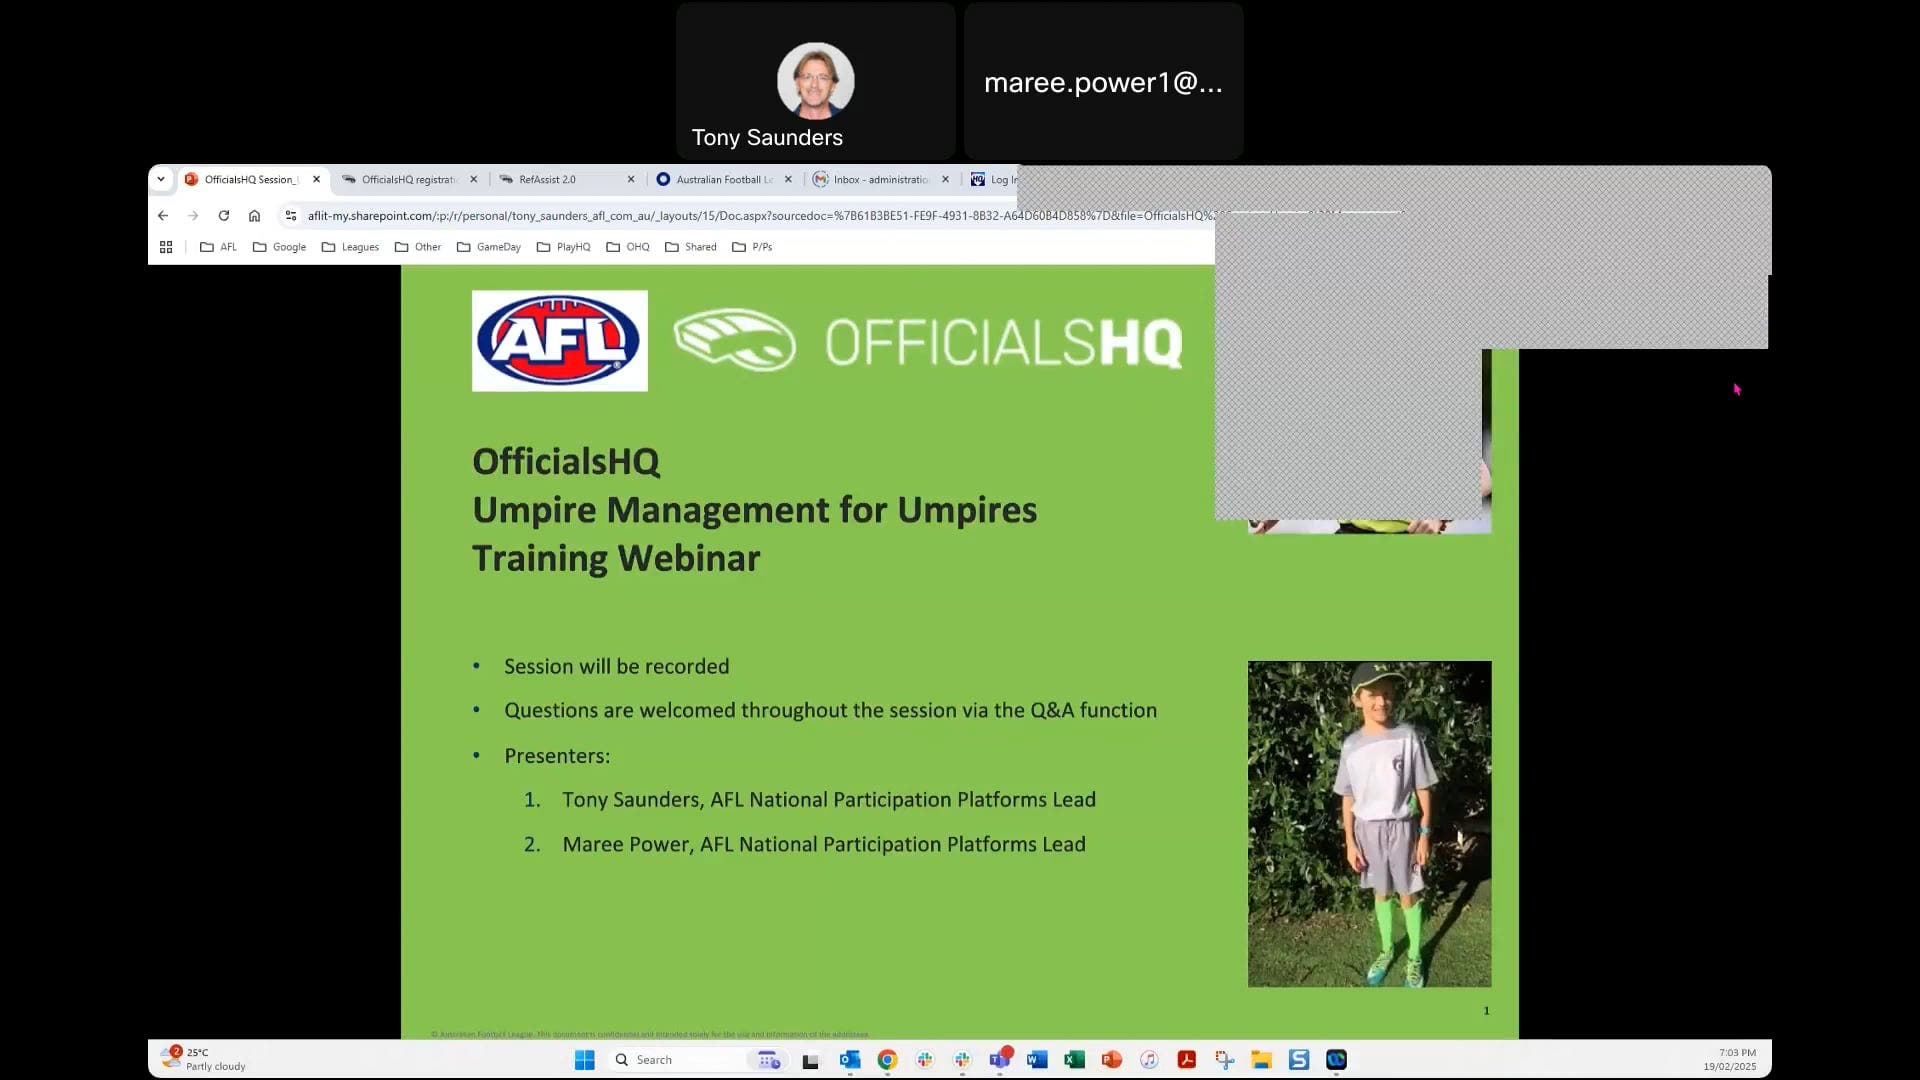Expand the tab search dropdown arrow
Viewport: 1920px width, 1080px height.
(x=161, y=179)
